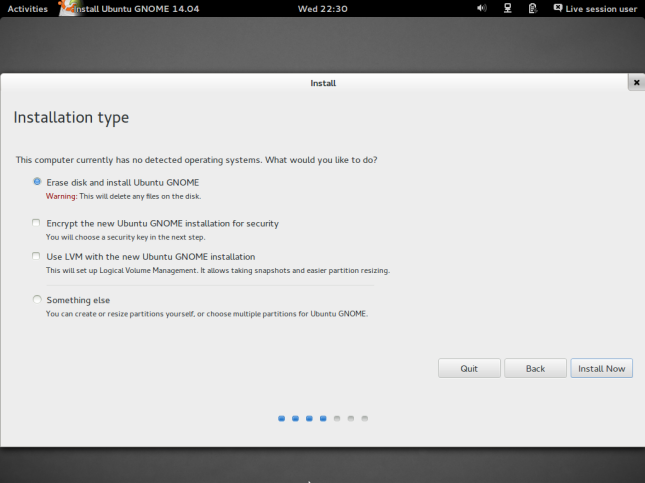Image resolution: width=645 pixels, height=483 pixels.
Task: Close the Install window with X
Action: click(636, 83)
